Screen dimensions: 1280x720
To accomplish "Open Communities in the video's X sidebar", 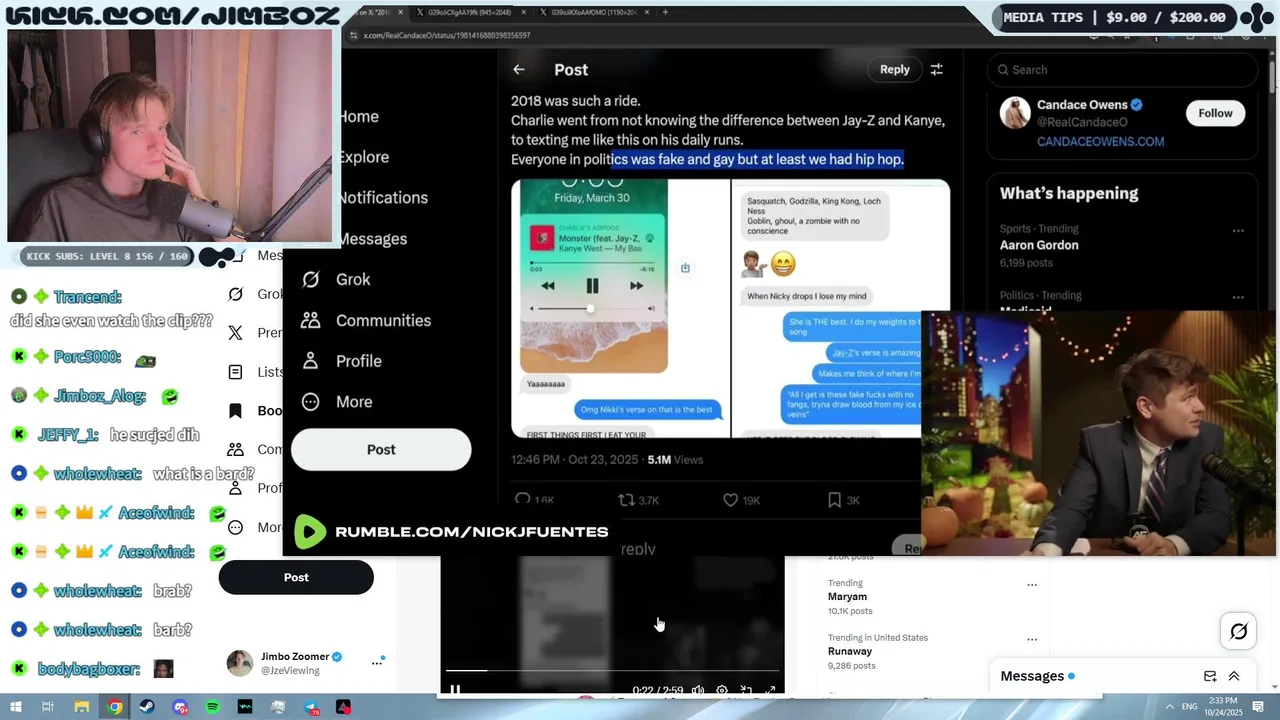I will click(366, 320).
